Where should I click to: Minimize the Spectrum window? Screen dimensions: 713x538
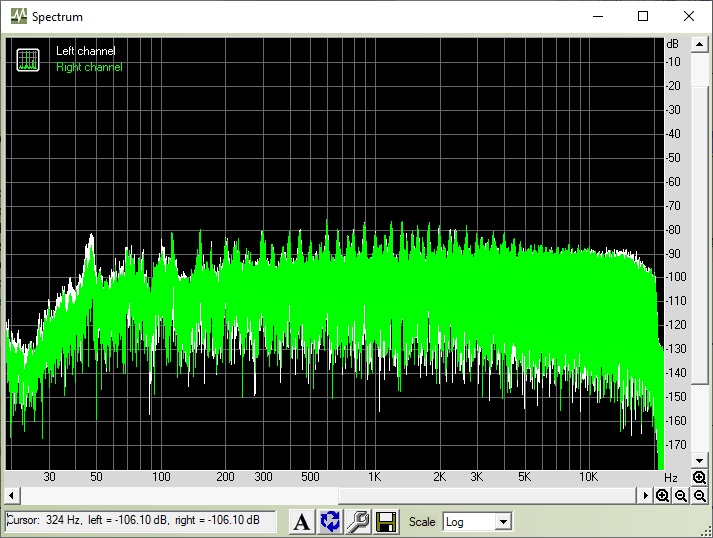point(598,17)
